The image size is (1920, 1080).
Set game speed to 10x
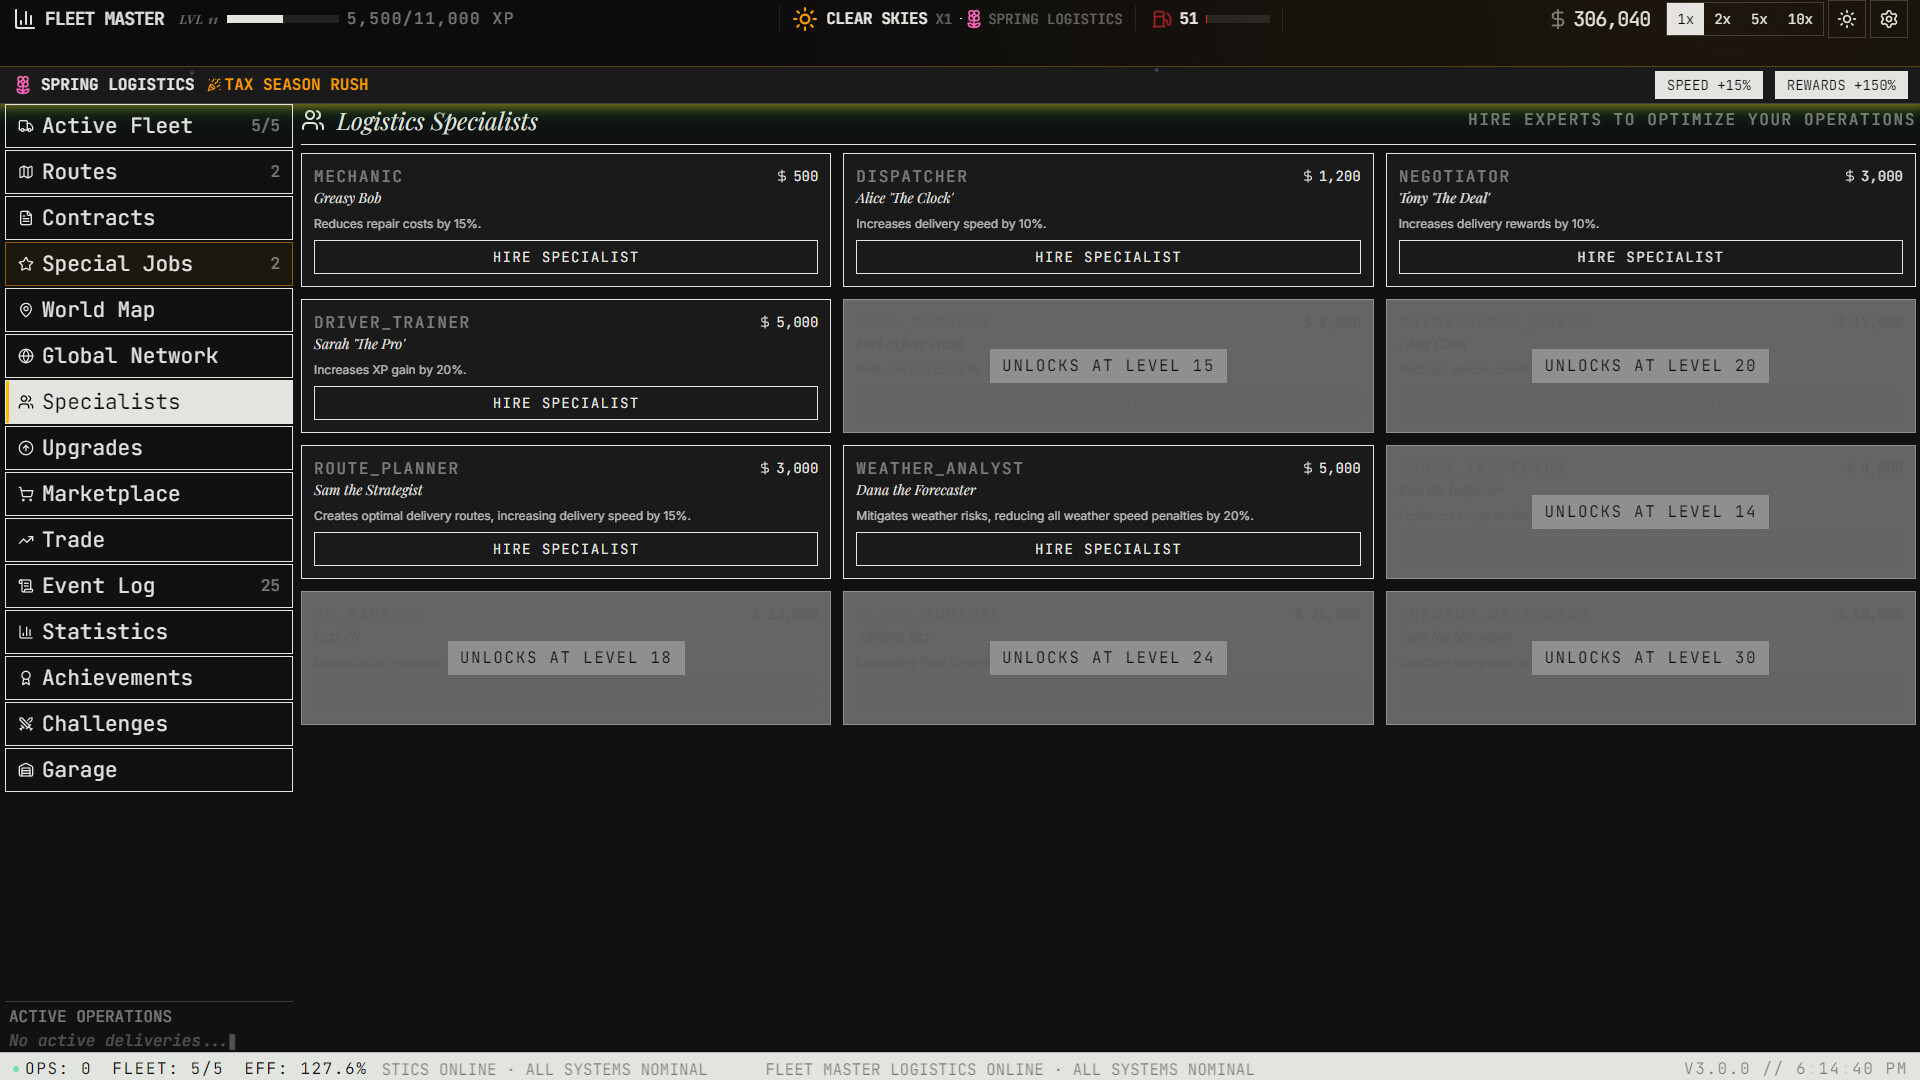[x=1800, y=19]
